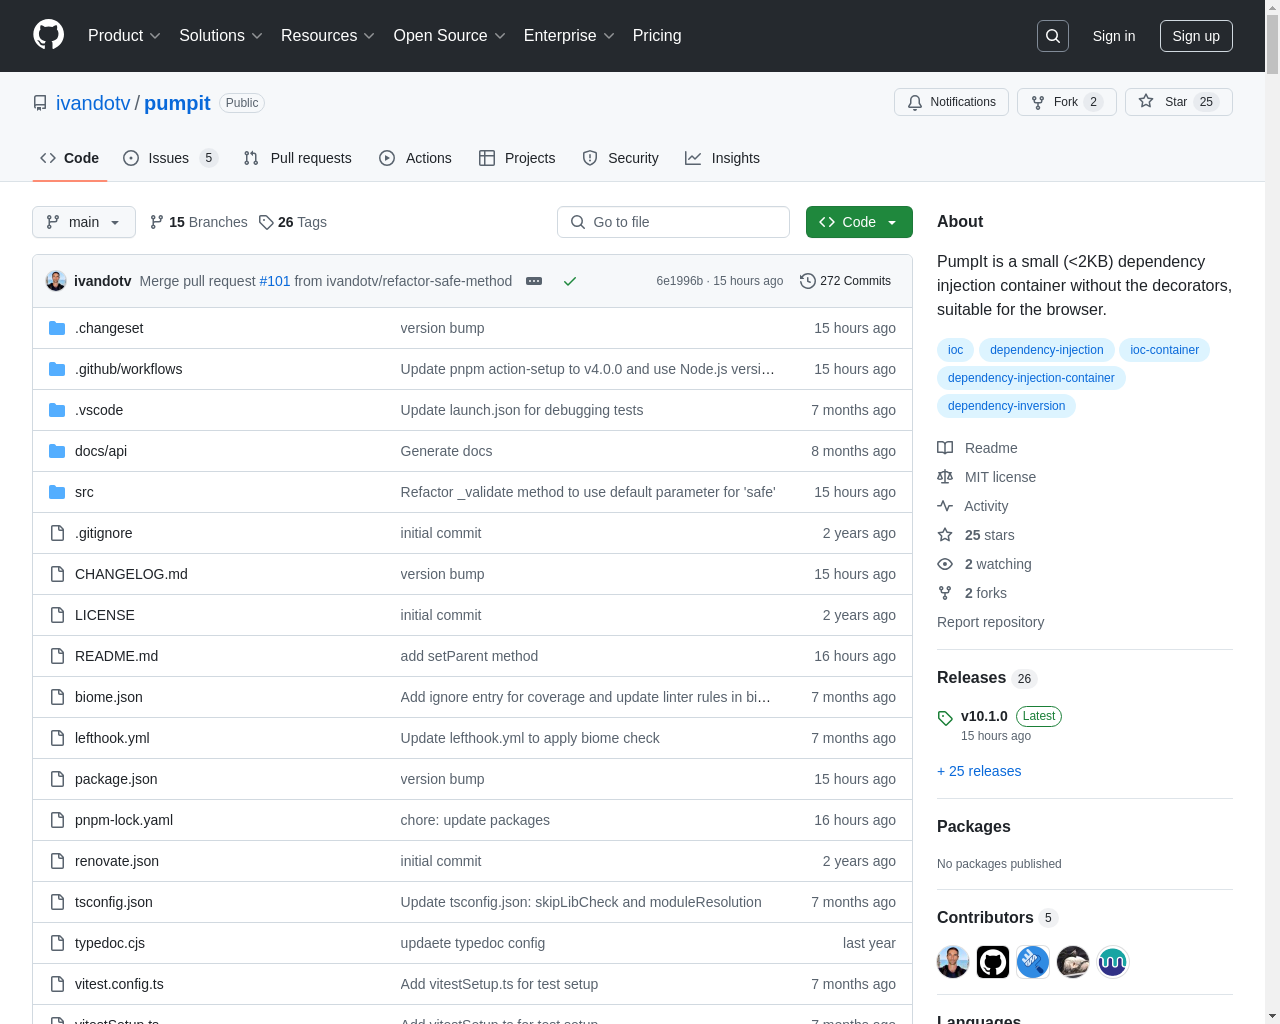Switch to the Security tab
1280x1024 pixels.
coord(620,158)
